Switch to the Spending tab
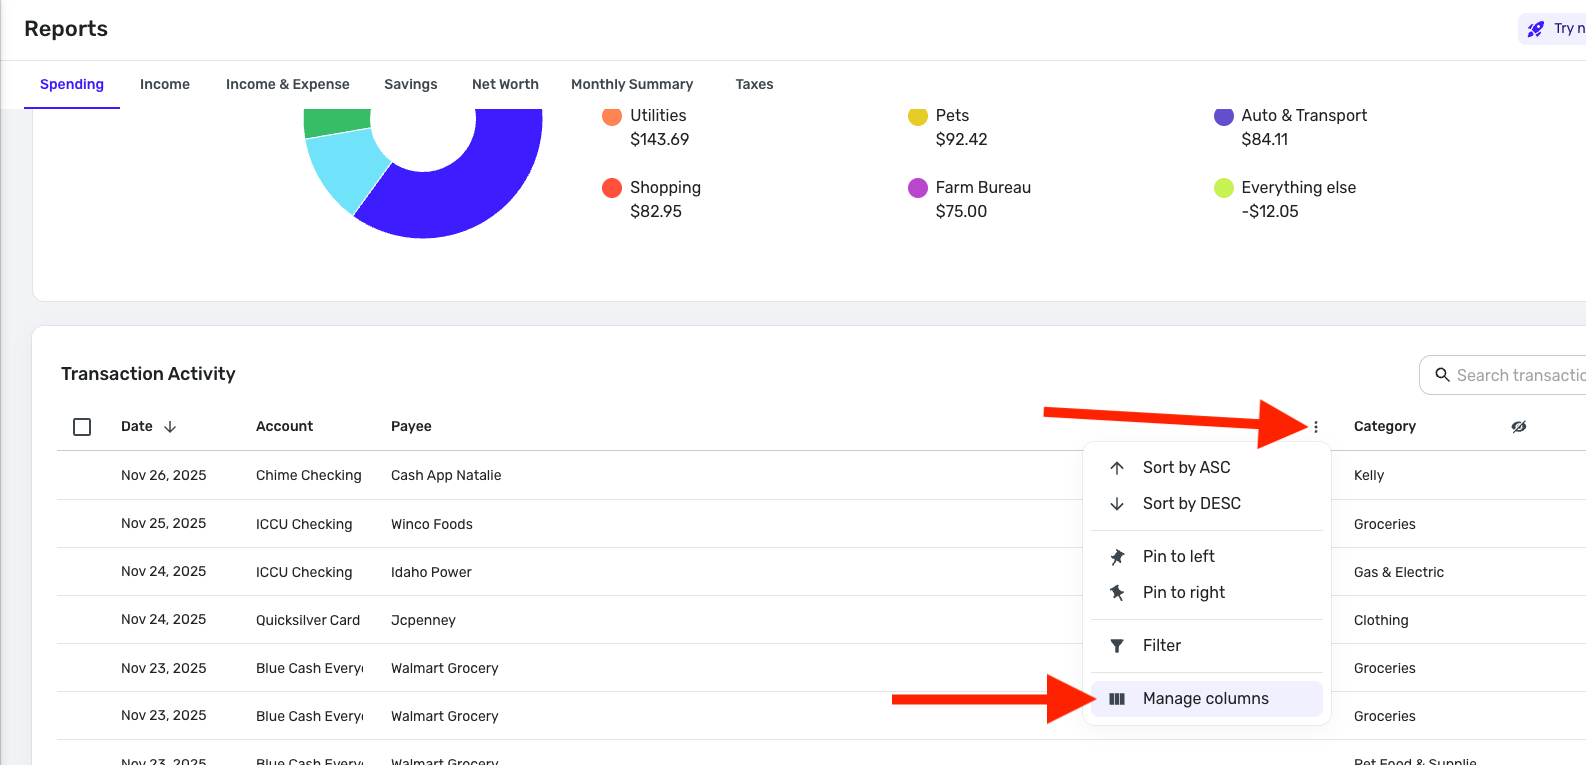 pyautogui.click(x=72, y=84)
